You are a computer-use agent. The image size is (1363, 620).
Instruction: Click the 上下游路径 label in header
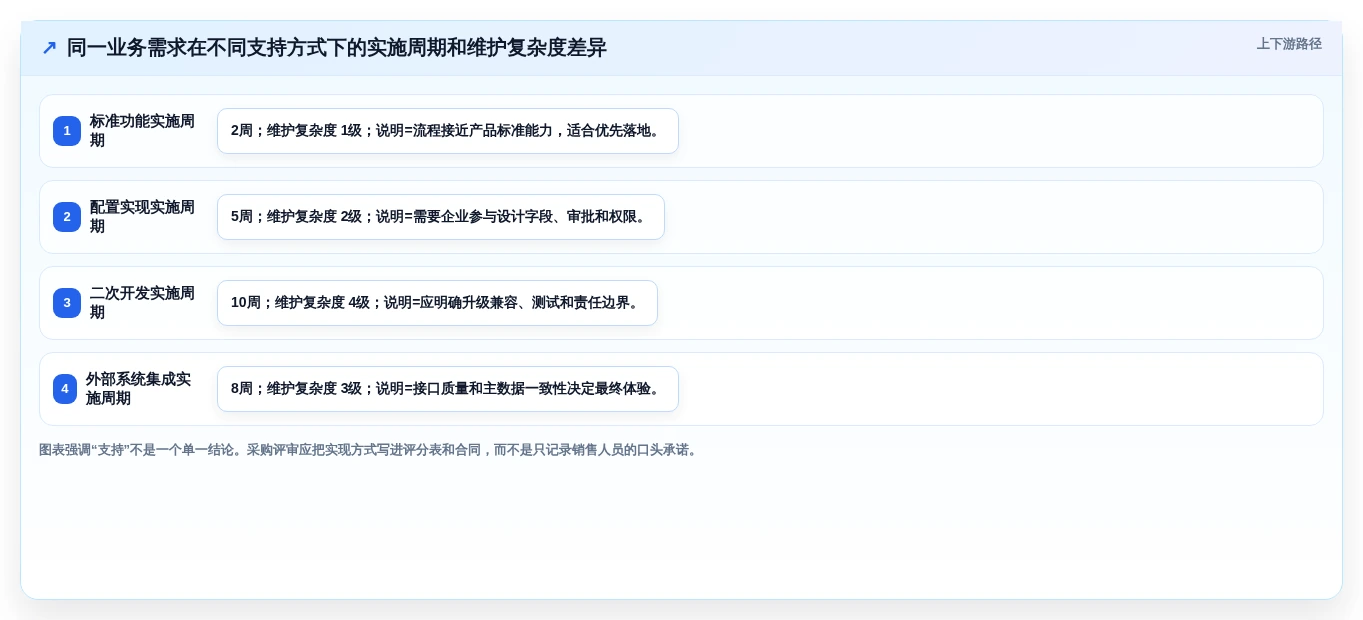(x=1289, y=44)
